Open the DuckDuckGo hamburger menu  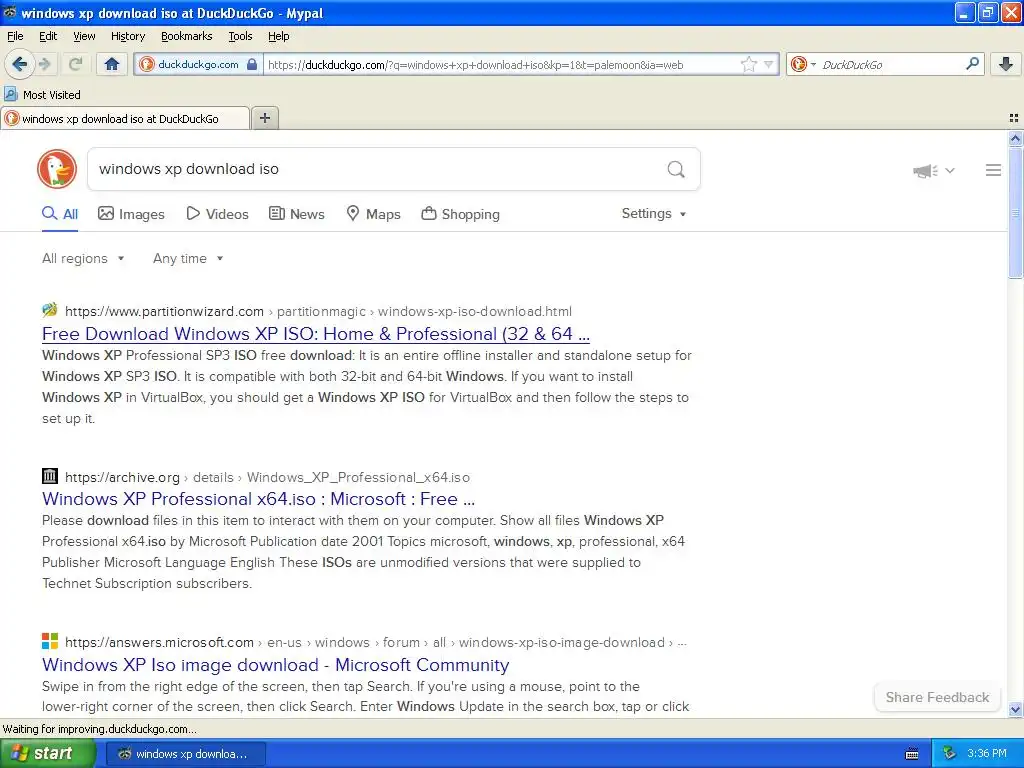pyautogui.click(x=993, y=170)
